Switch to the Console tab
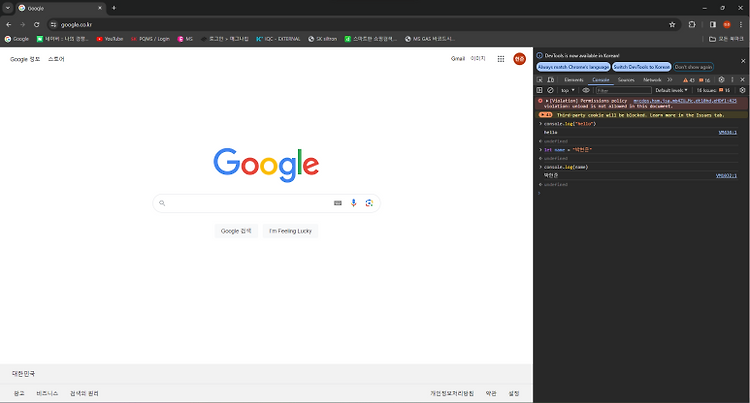 pos(601,80)
